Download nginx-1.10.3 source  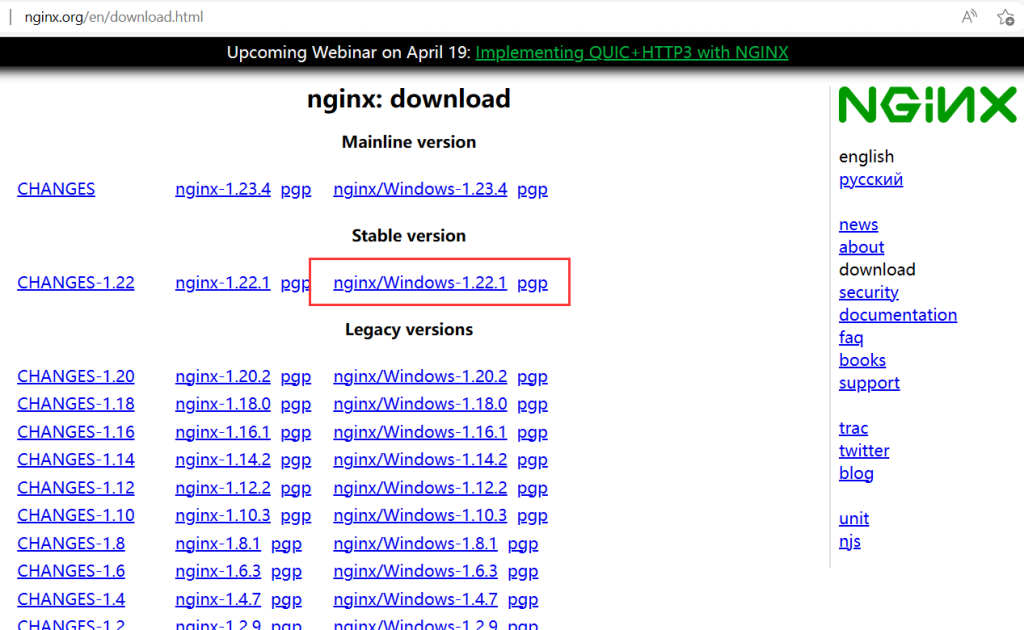pyautogui.click(x=223, y=516)
